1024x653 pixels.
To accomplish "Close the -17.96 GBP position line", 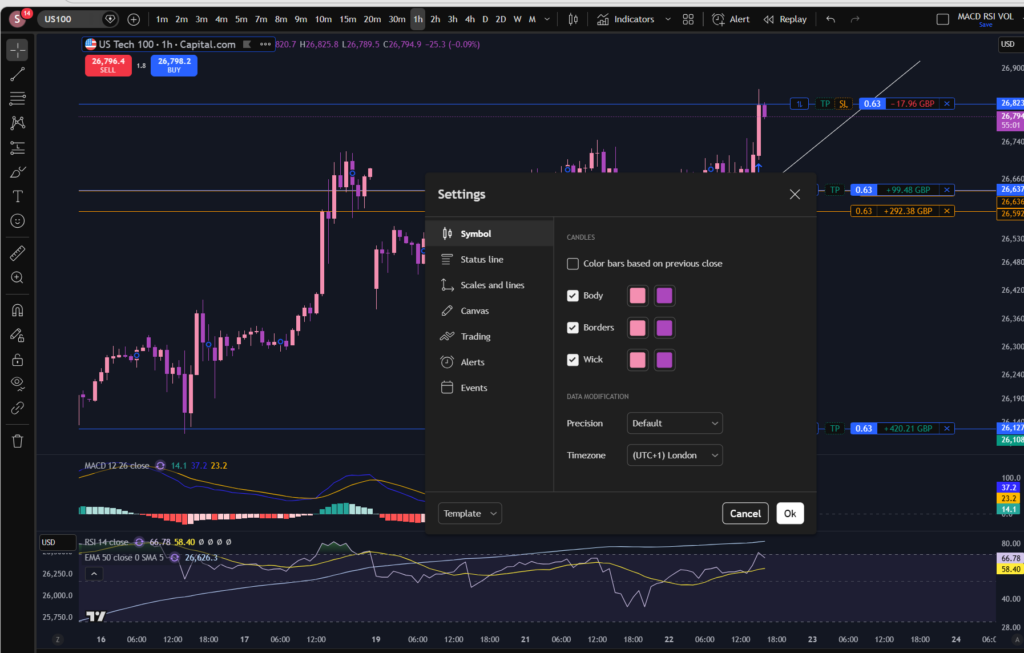I will point(947,104).
